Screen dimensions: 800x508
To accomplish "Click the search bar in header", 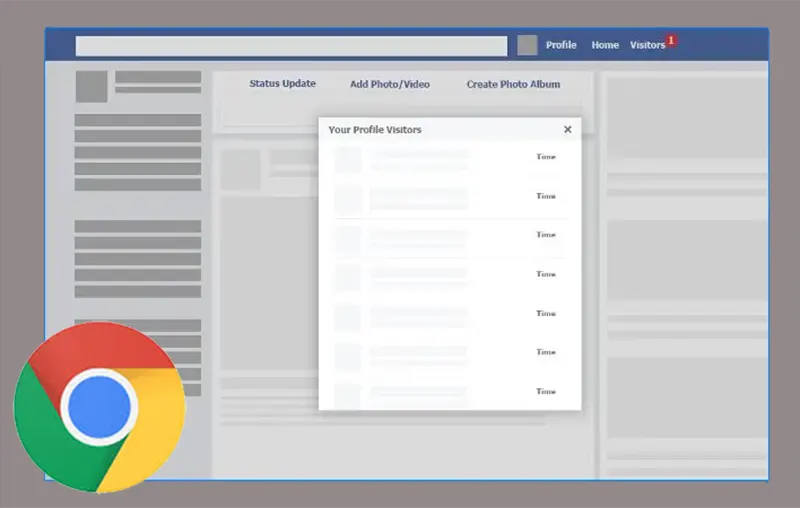I will (x=291, y=46).
